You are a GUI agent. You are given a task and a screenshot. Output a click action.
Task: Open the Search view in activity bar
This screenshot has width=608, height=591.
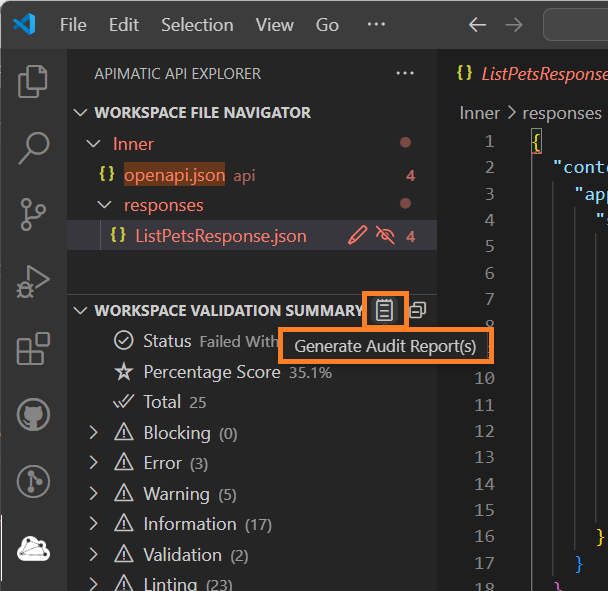click(34, 148)
